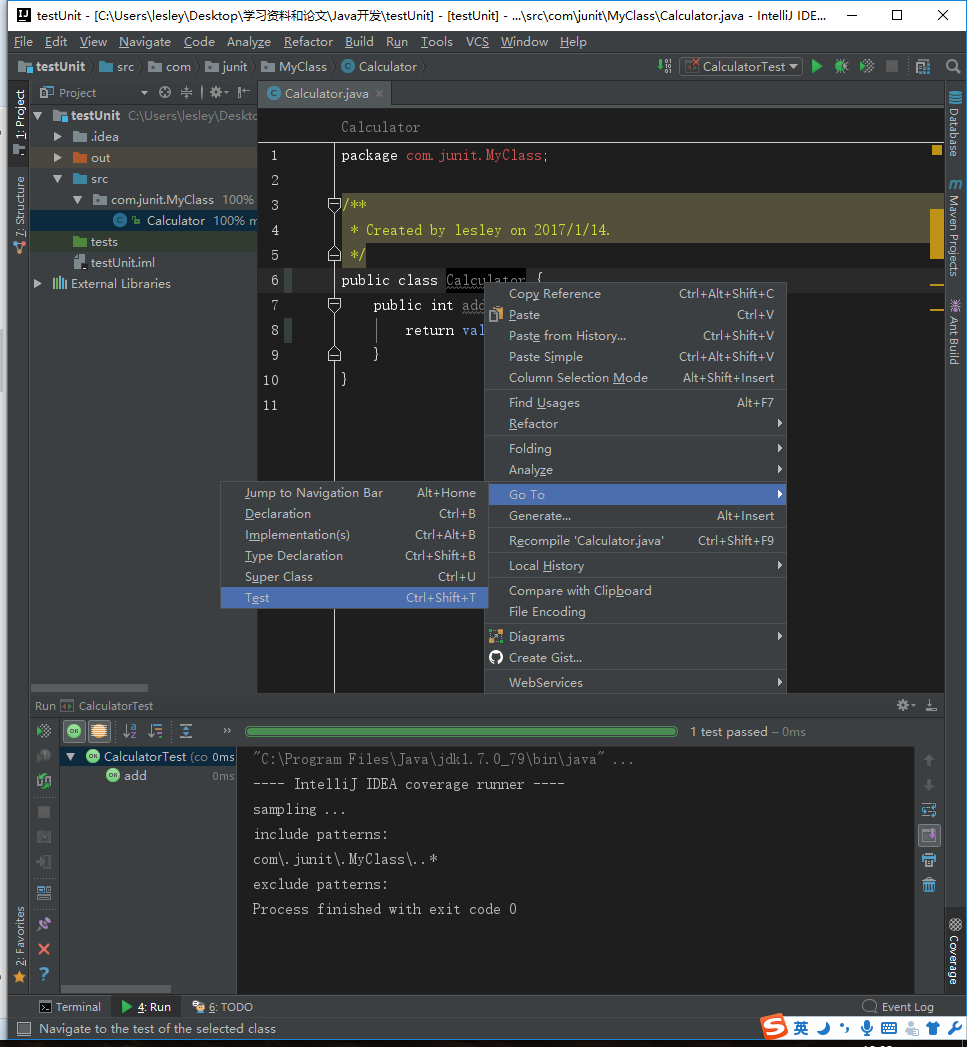This screenshot has height=1047, width=967.
Task: Collapse the src folder
Action: point(57,178)
